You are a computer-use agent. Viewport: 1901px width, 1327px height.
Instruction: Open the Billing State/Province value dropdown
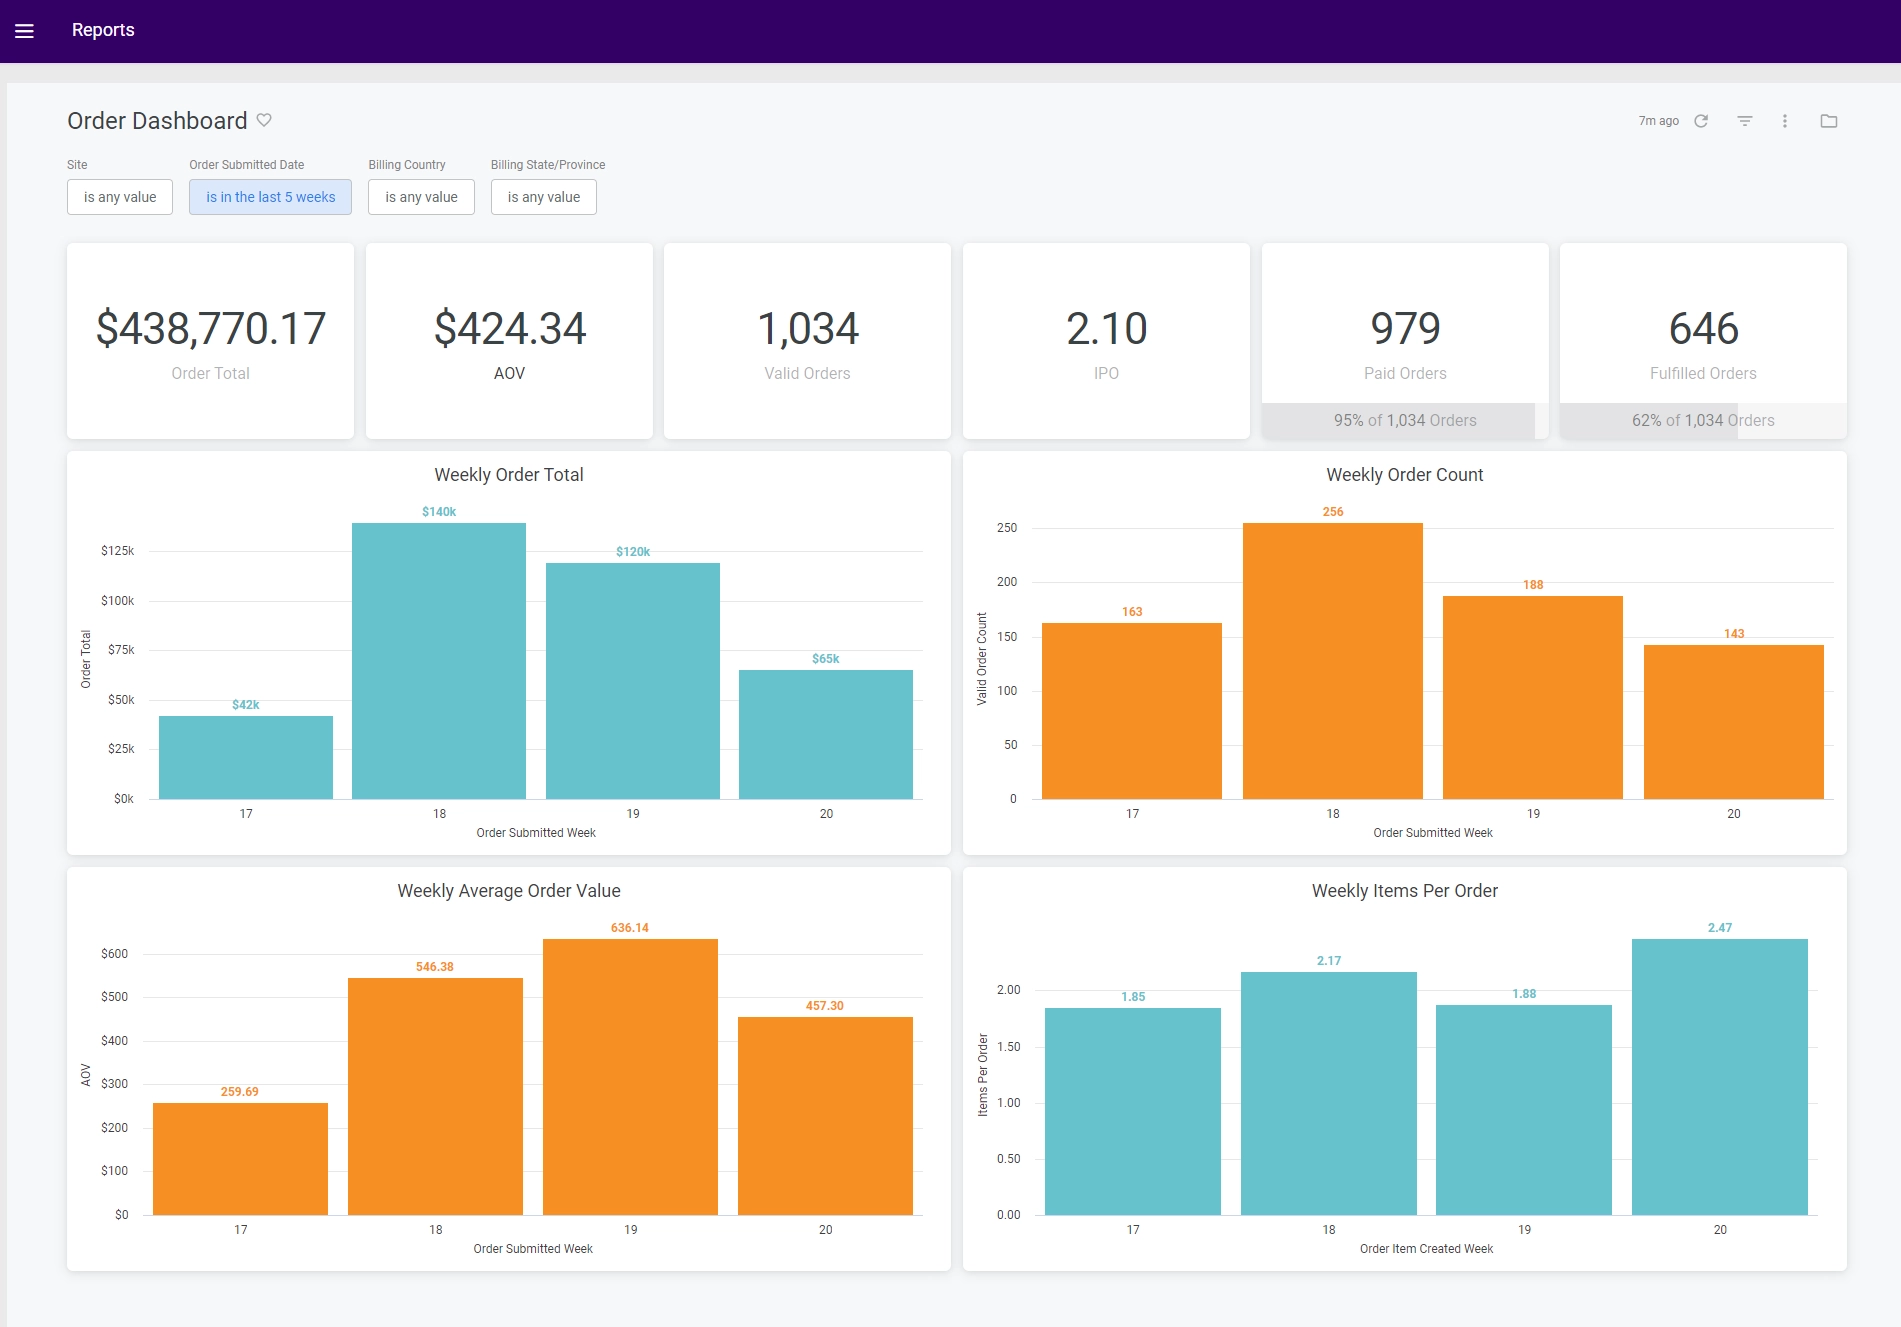point(543,196)
